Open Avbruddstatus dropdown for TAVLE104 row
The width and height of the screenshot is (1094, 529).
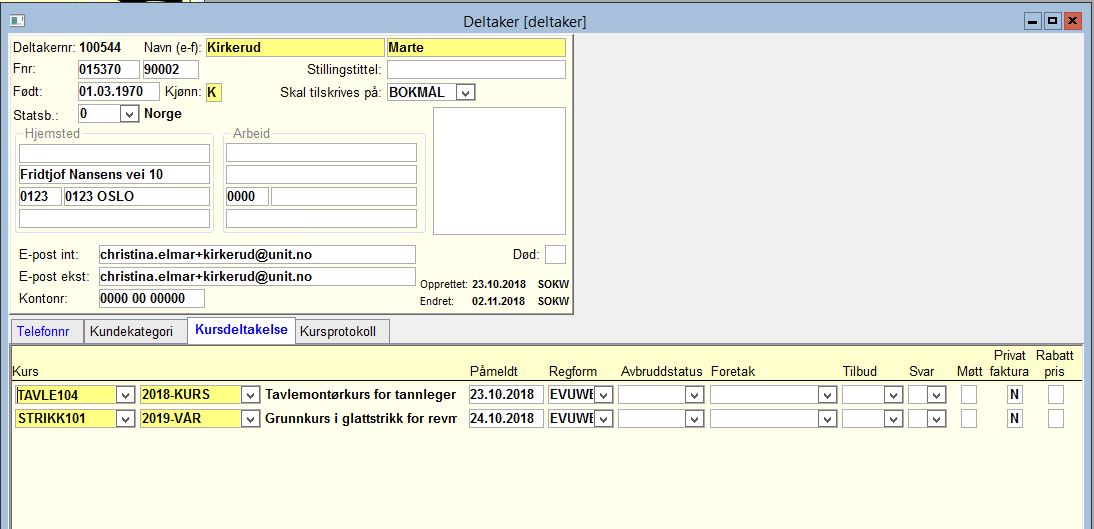(x=694, y=395)
